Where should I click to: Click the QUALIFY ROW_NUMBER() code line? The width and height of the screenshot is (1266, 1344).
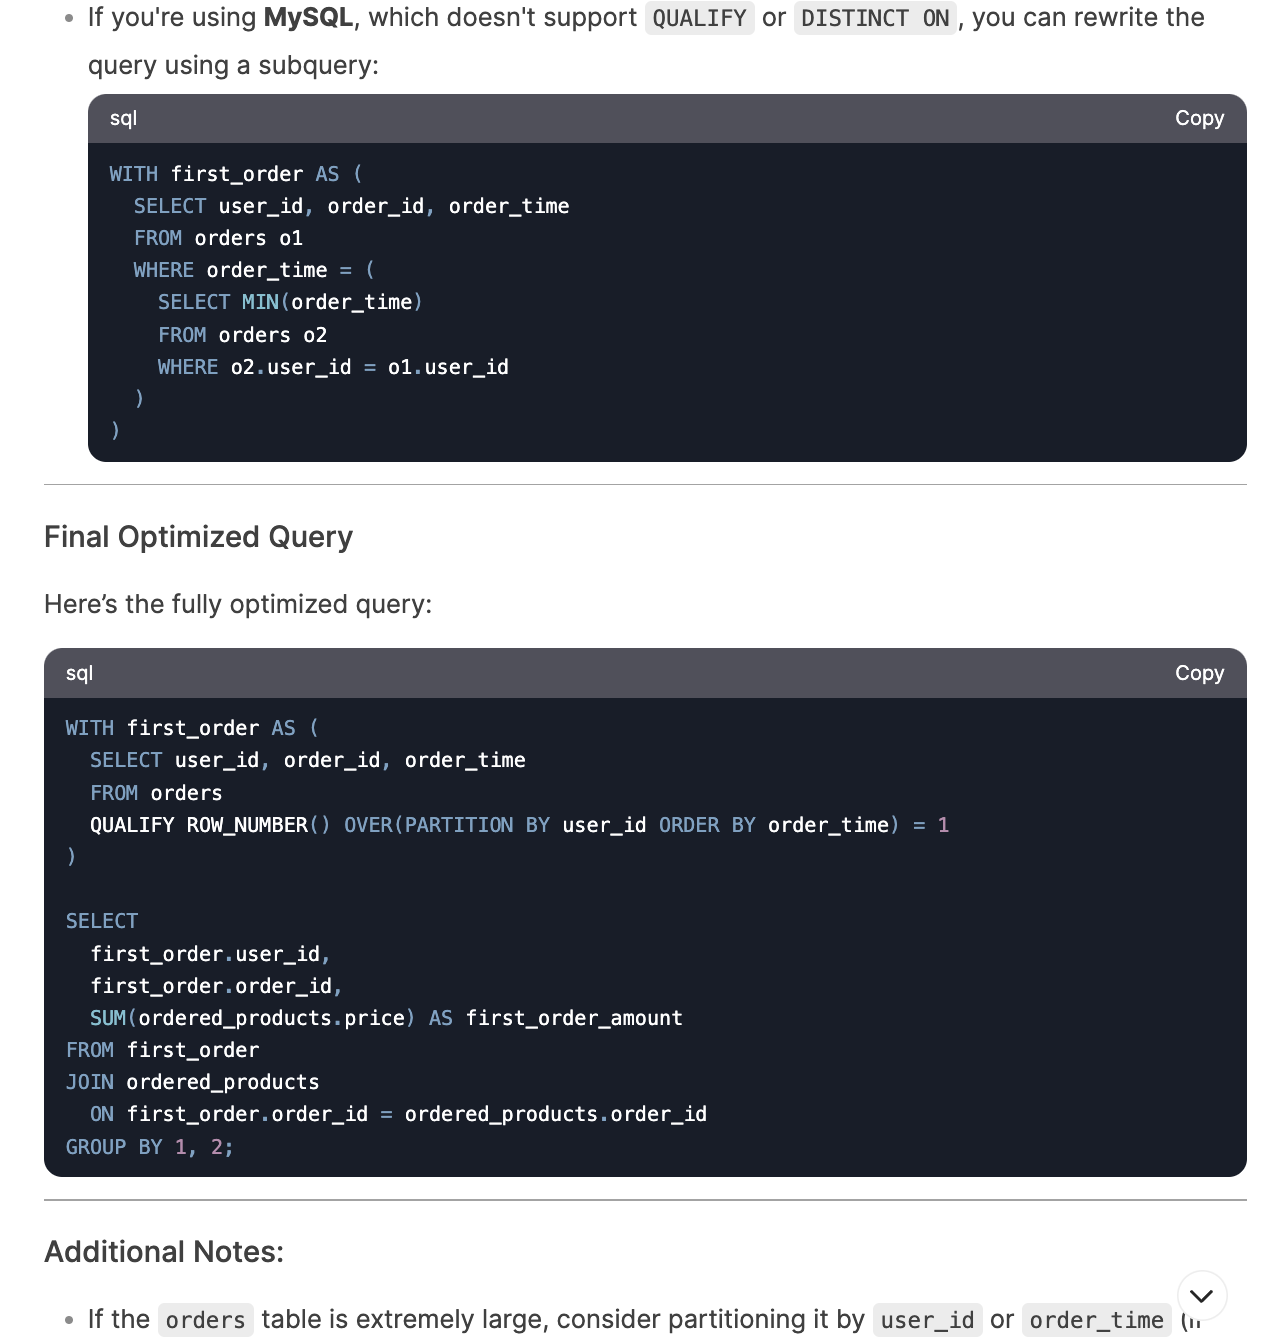pos(519,825)
